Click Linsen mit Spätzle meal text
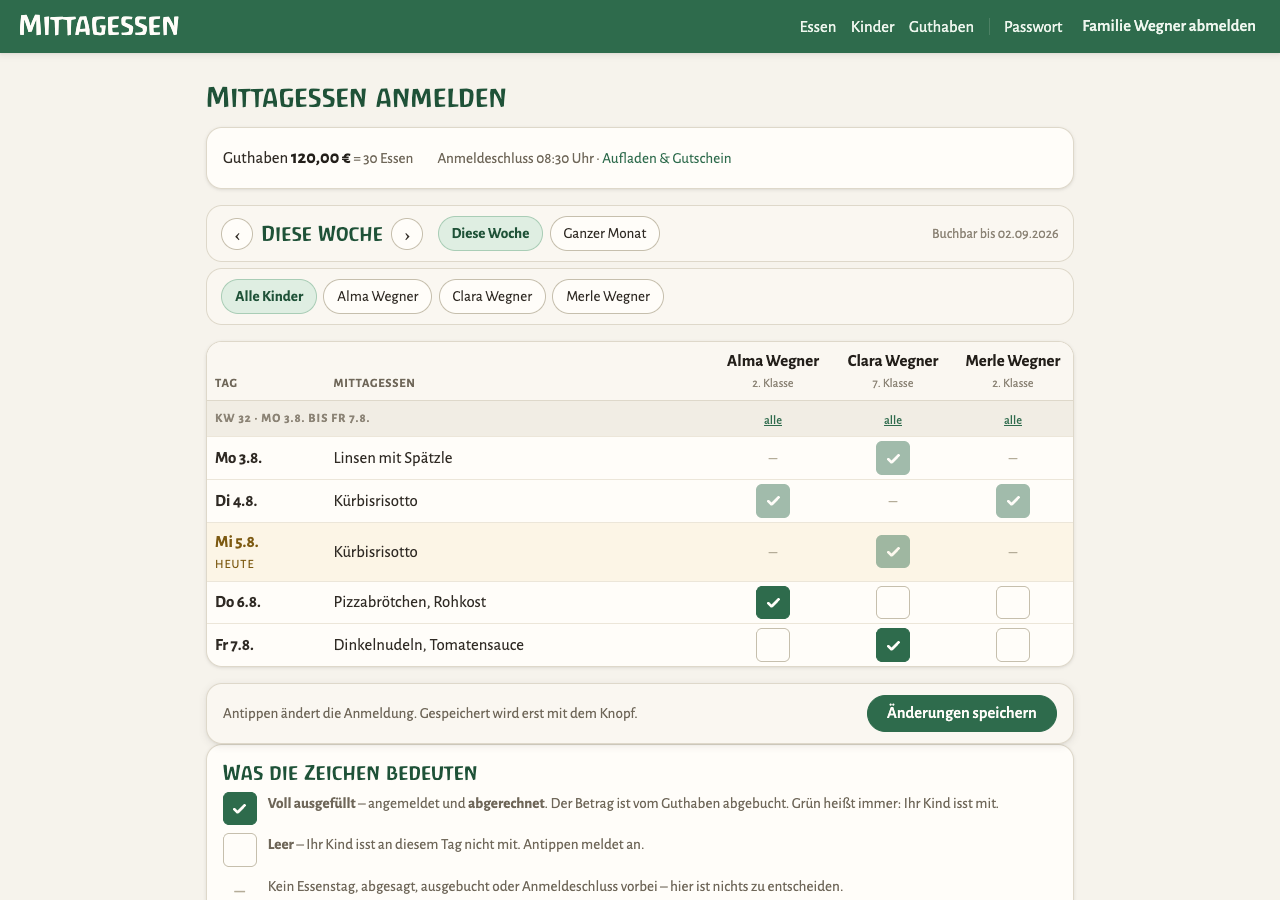This screenshot has width=1280, height=900. click(393, 458)
